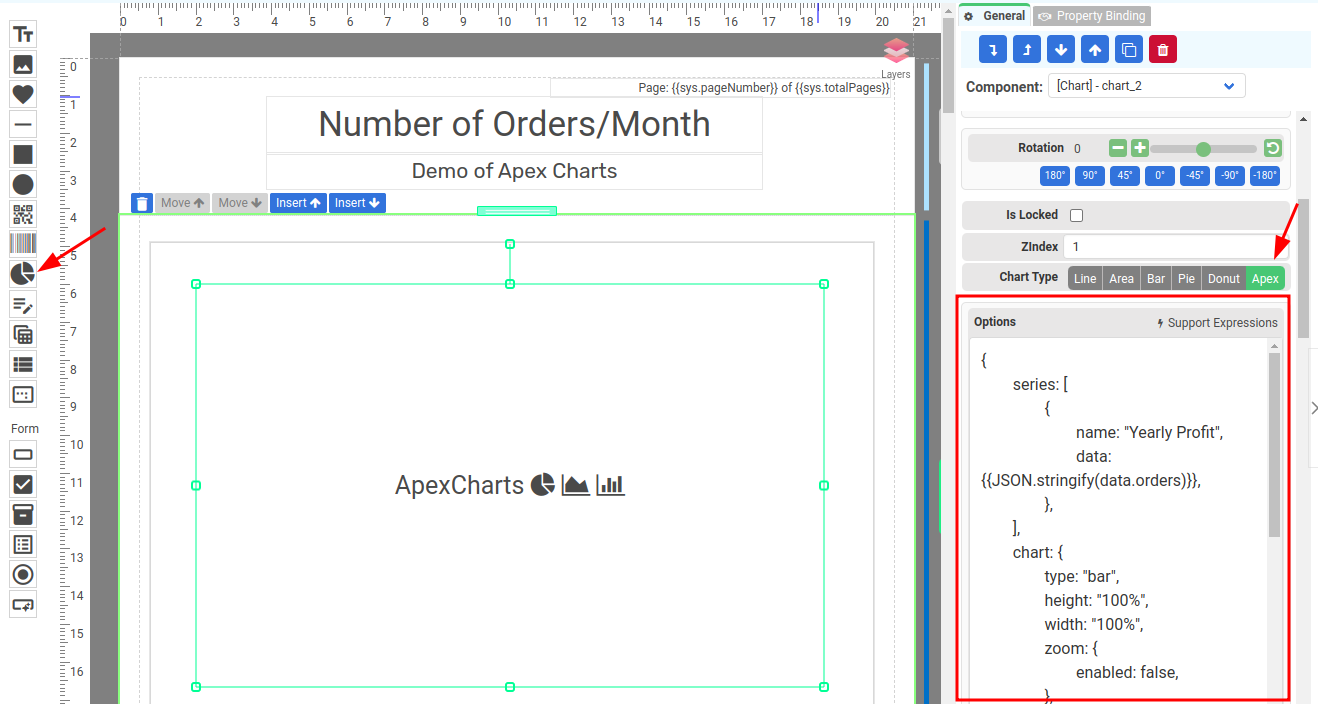Click the rotation slider handle
The width and height of the screenshot is (1318, 704).
(x=1203, y=149)
